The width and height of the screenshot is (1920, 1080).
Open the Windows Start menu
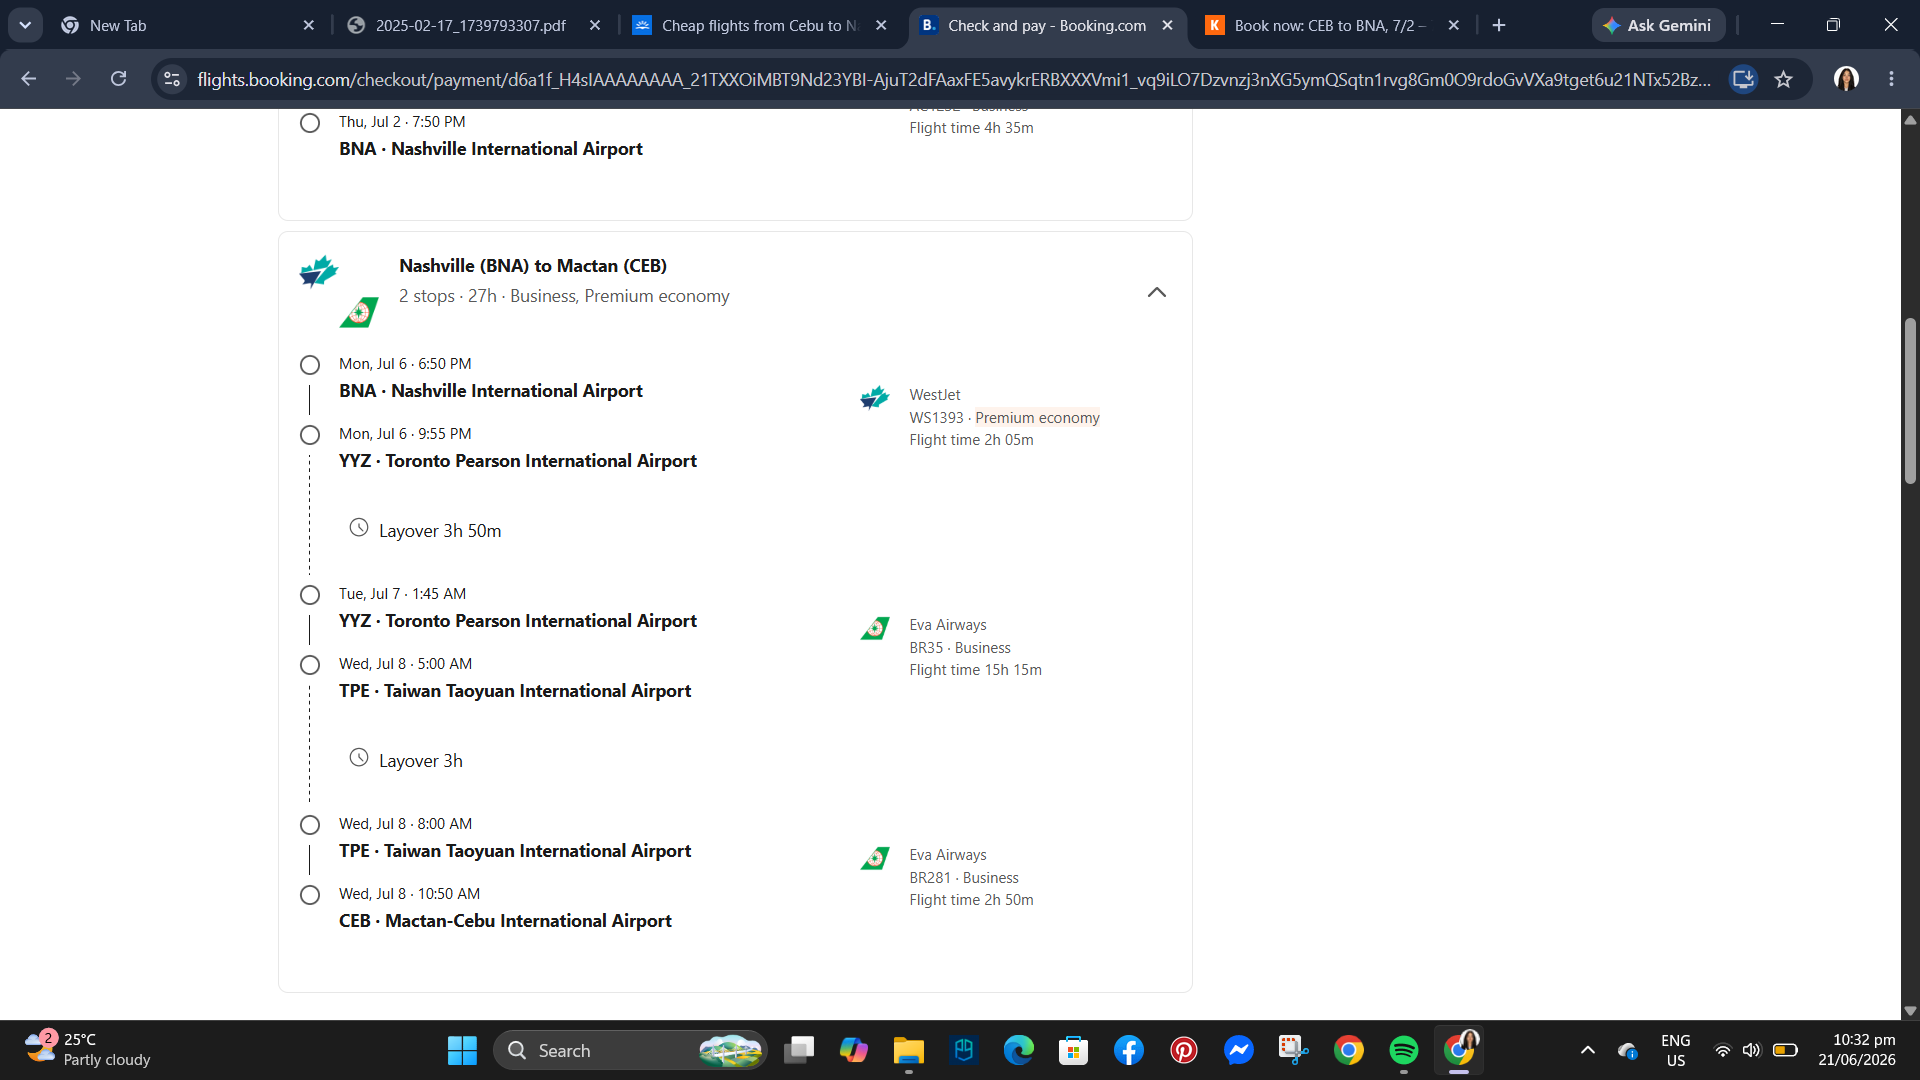[x=462, y=1050]
